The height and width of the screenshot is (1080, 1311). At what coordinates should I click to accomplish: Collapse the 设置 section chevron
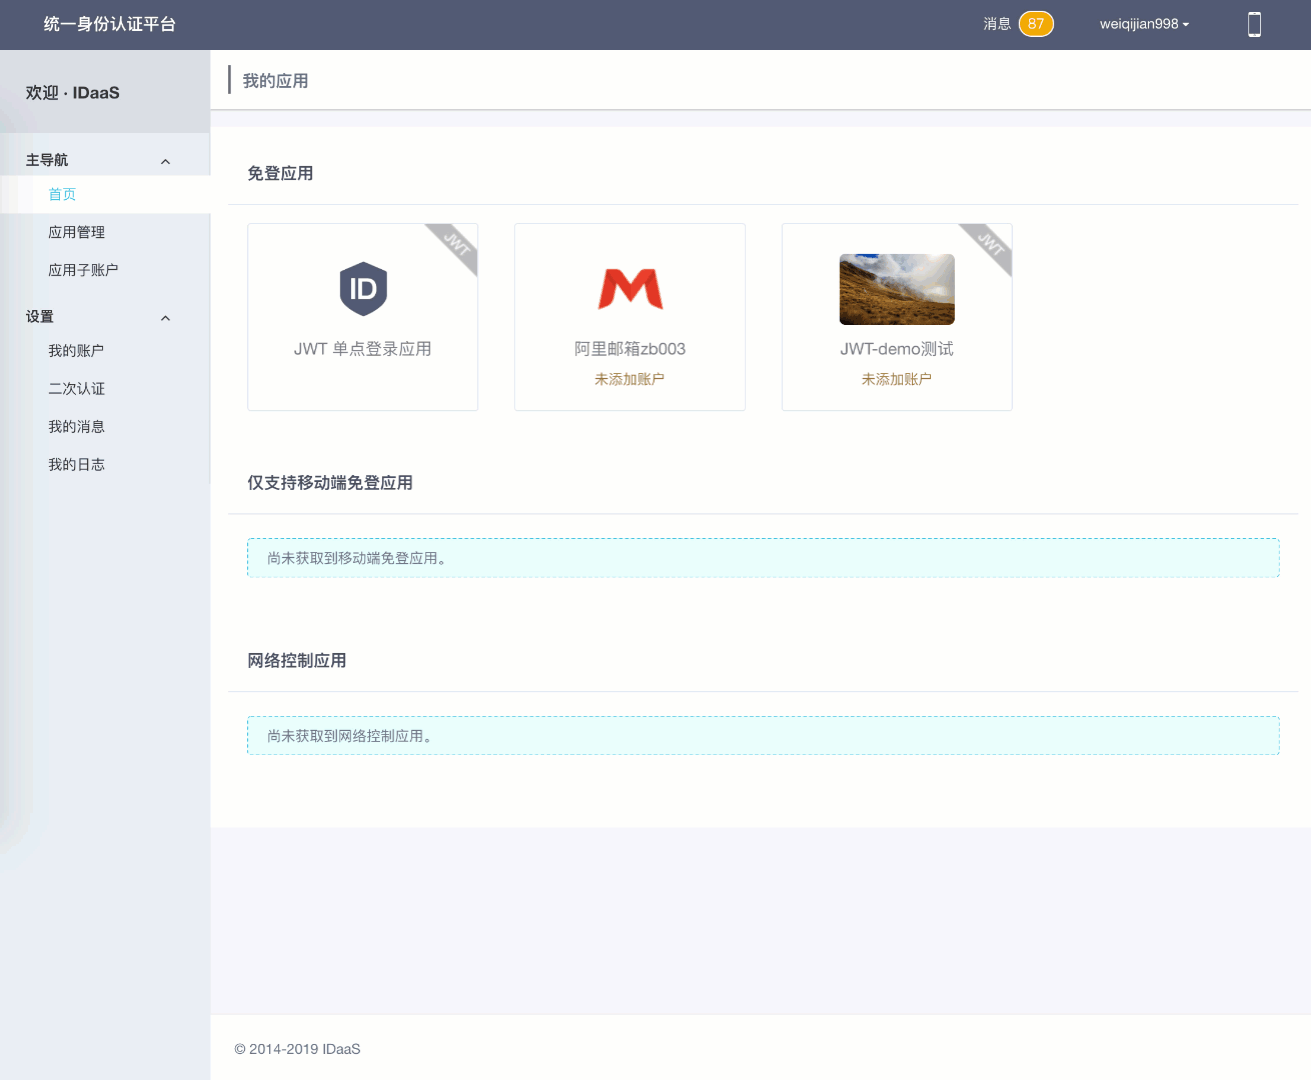pyautogui.click(x=166, y=318)
